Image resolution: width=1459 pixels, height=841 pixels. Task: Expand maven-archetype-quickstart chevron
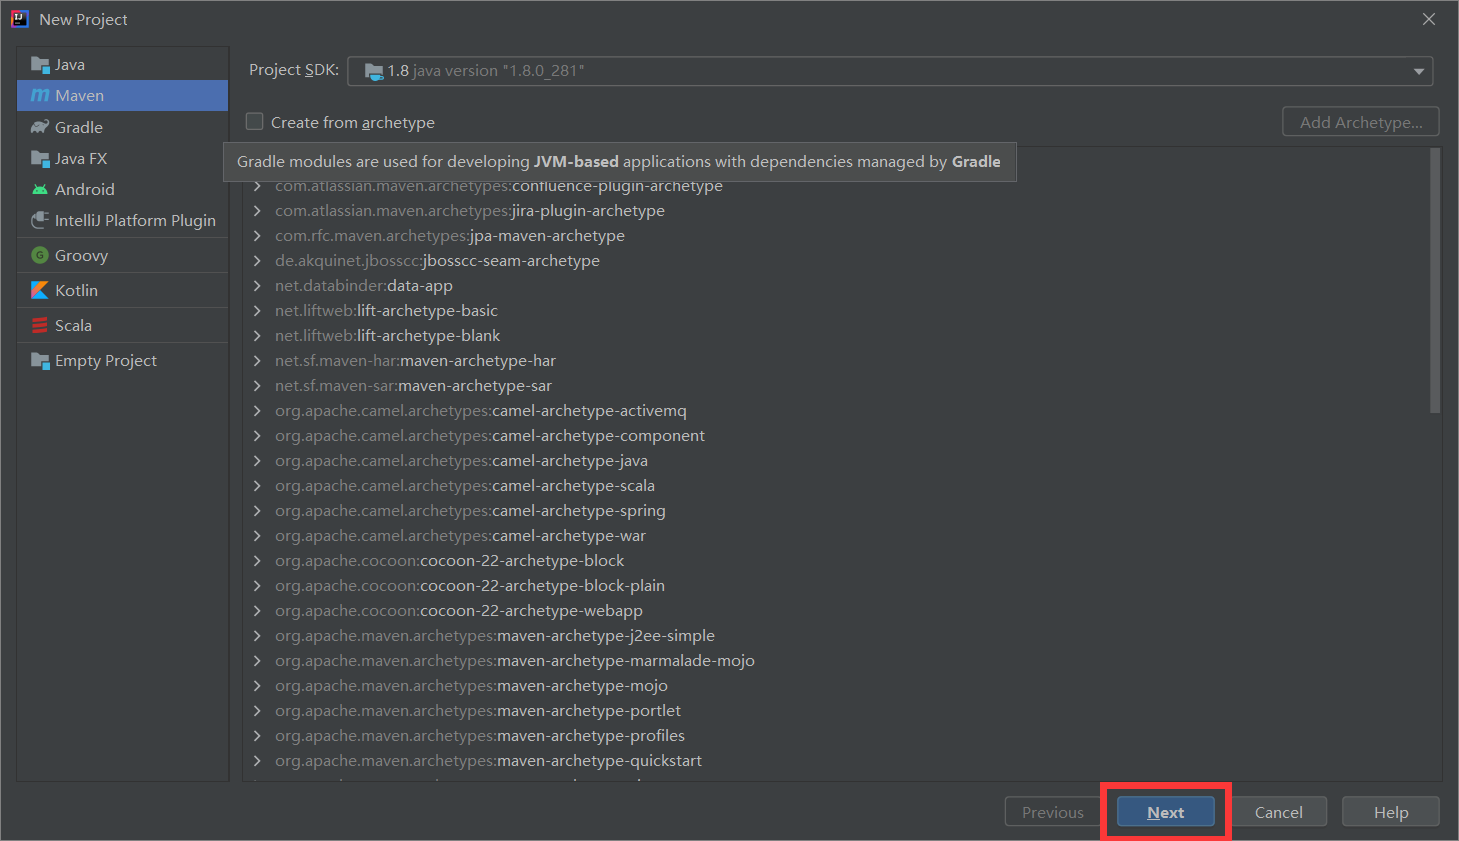coord(257,761)
